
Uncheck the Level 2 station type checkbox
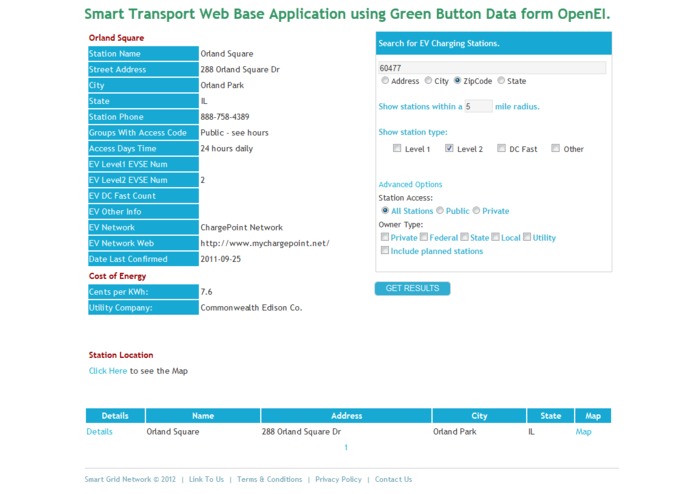click(449, 148)
